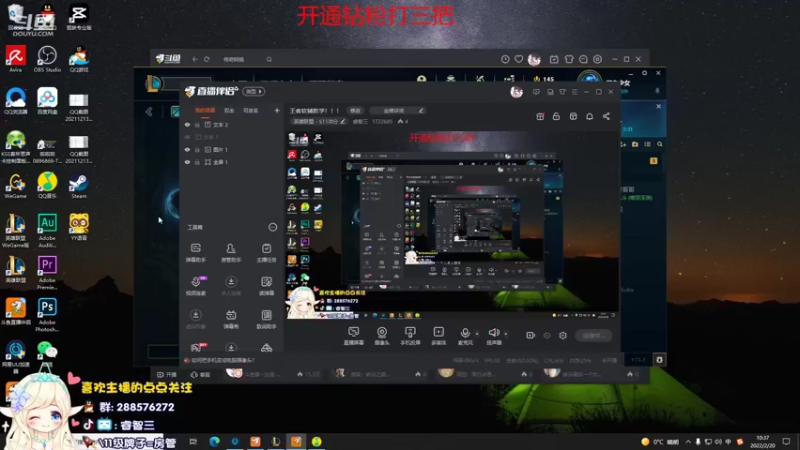Toggle lock on 全屏 1 layer

tap(197, 162)
